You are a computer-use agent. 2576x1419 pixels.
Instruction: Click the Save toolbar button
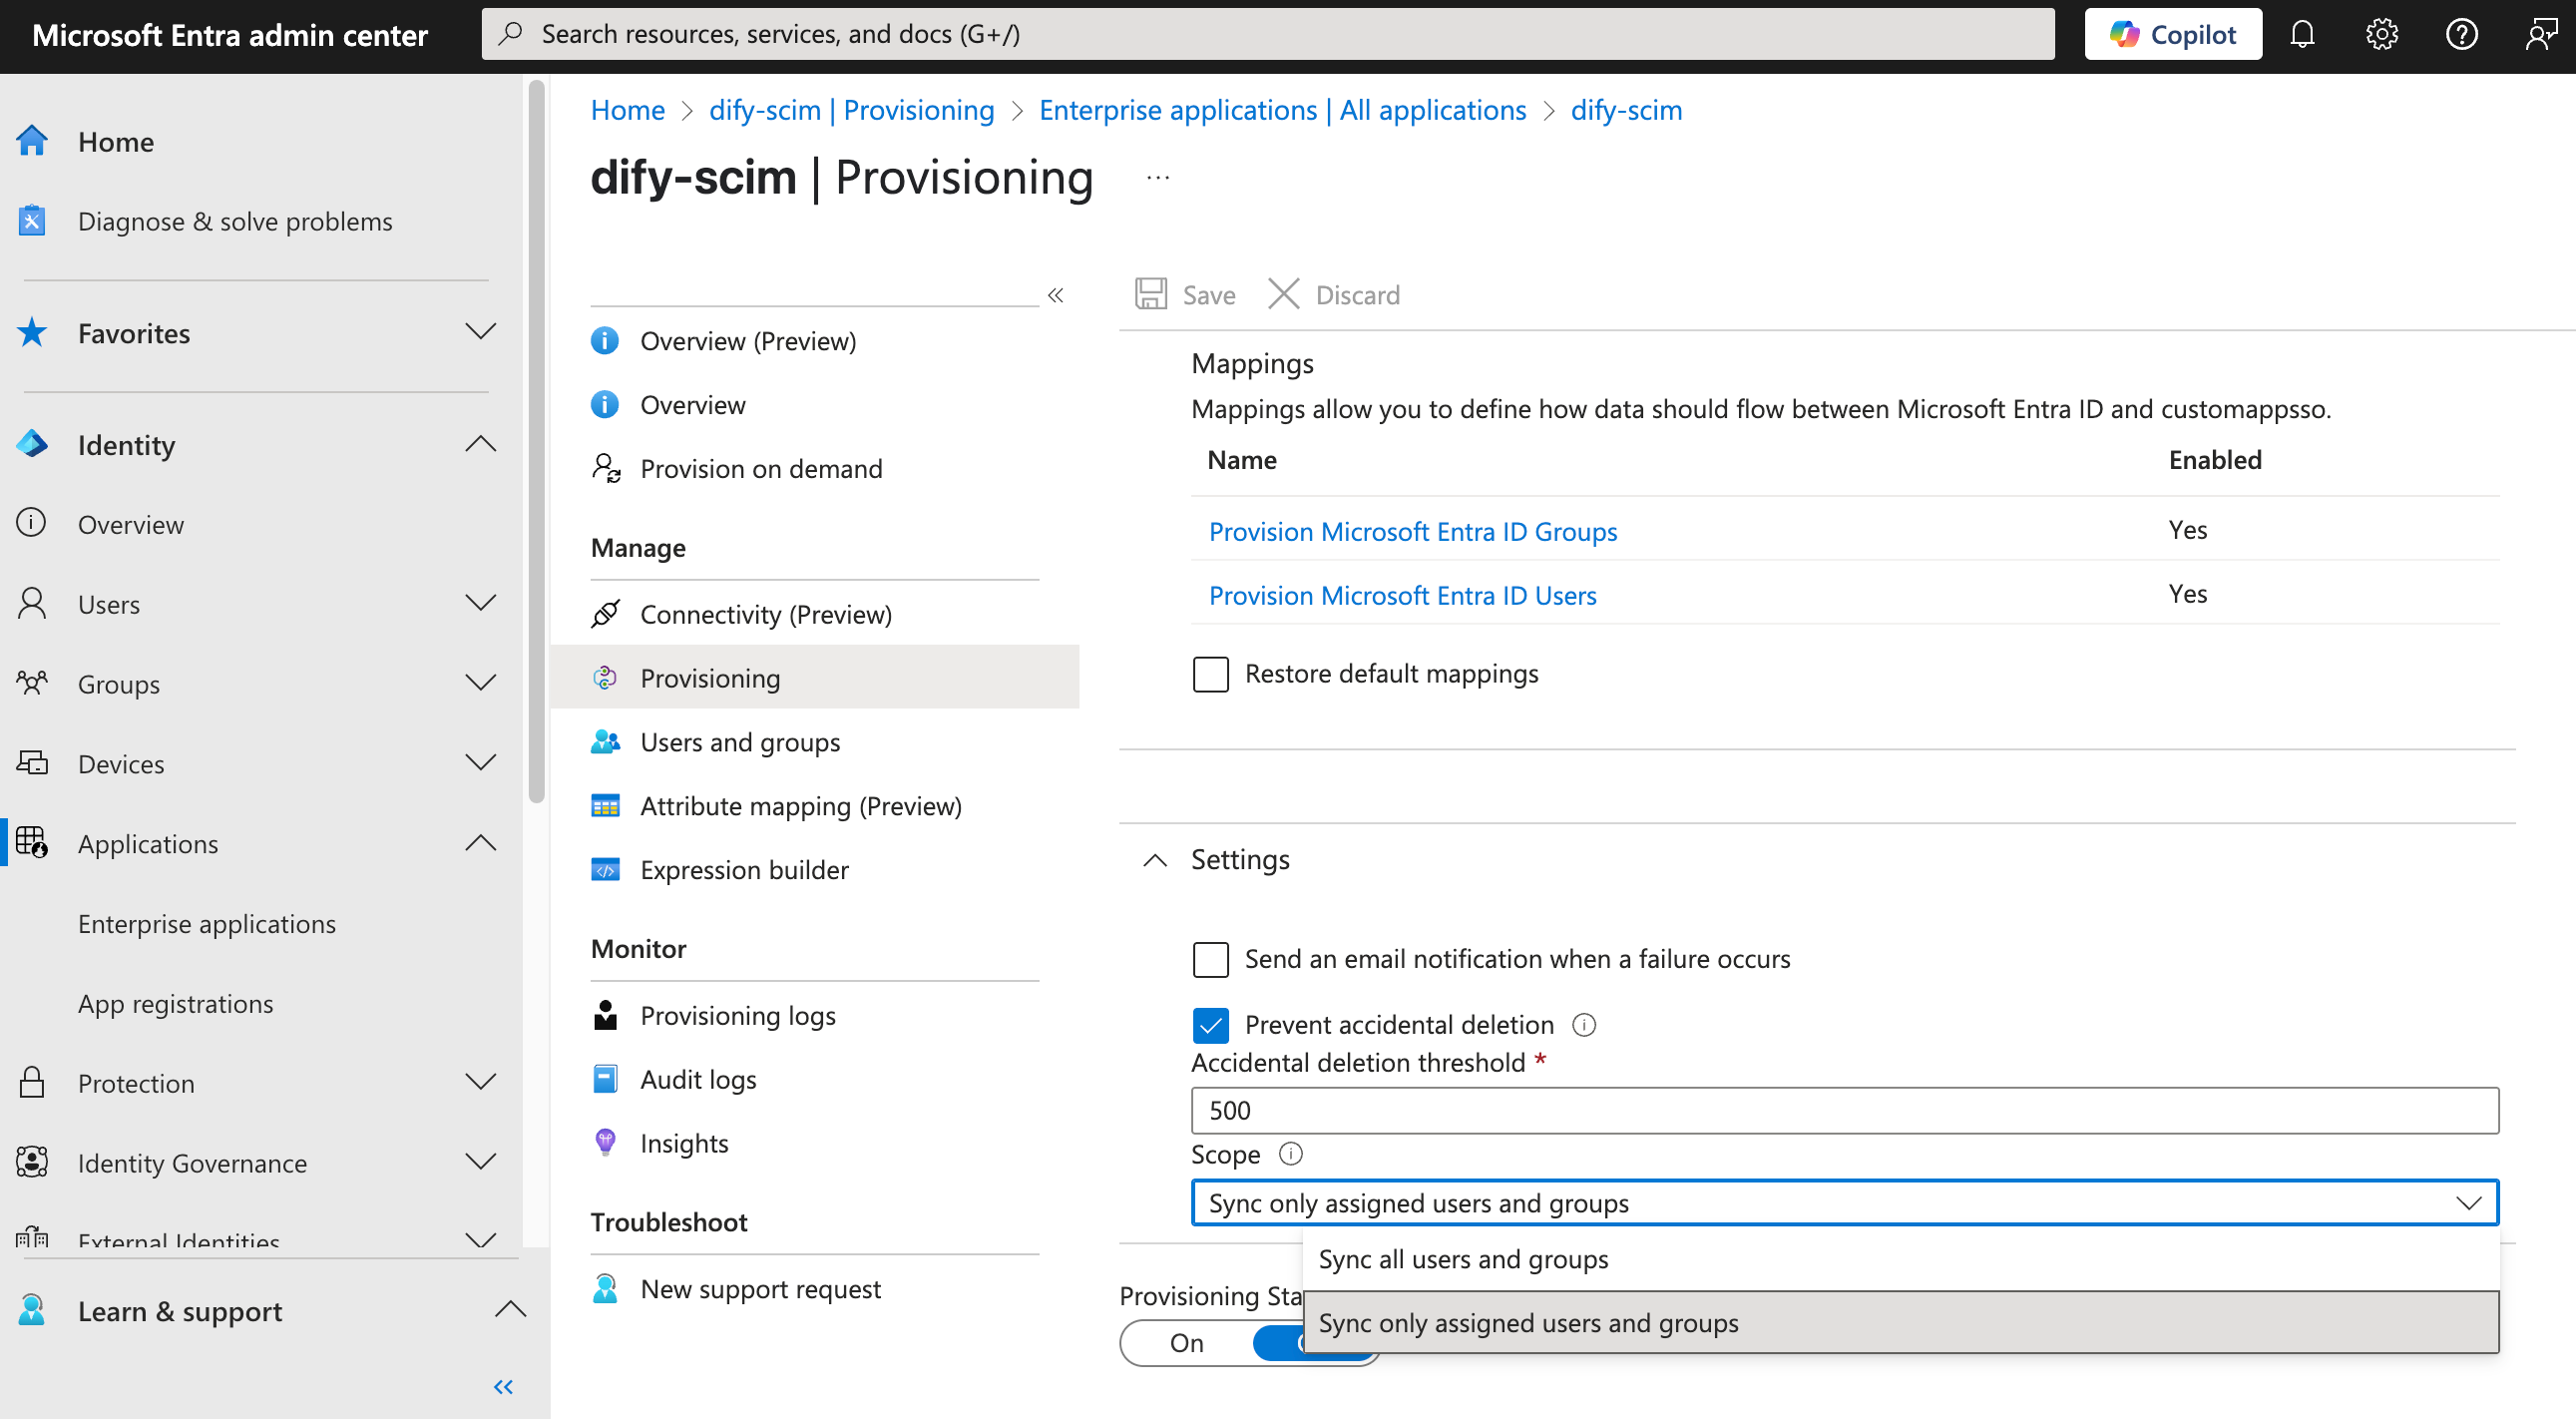click(x=1185, y=295)
